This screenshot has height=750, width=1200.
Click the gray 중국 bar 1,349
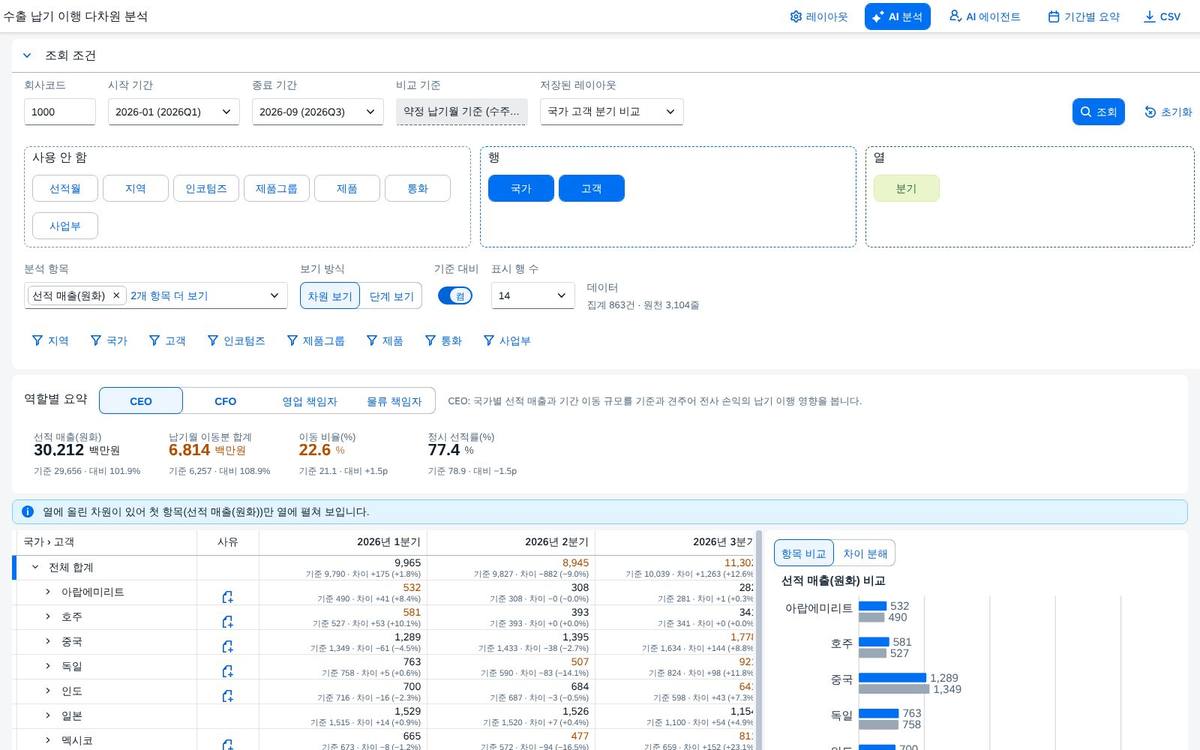tap(894, 689)
